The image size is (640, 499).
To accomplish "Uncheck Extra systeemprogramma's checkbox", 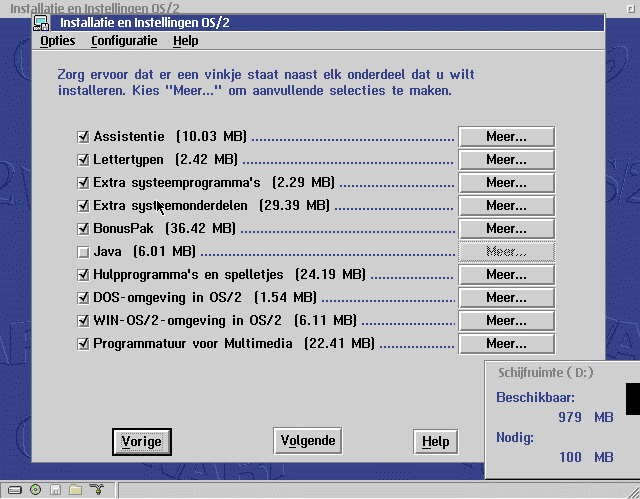I will pyautogui.click(x=83, y=183).
